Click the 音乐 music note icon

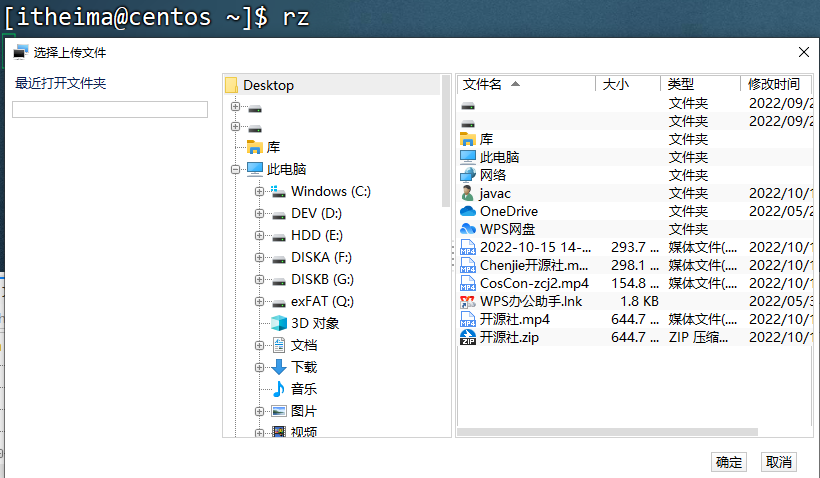point(279,389)
